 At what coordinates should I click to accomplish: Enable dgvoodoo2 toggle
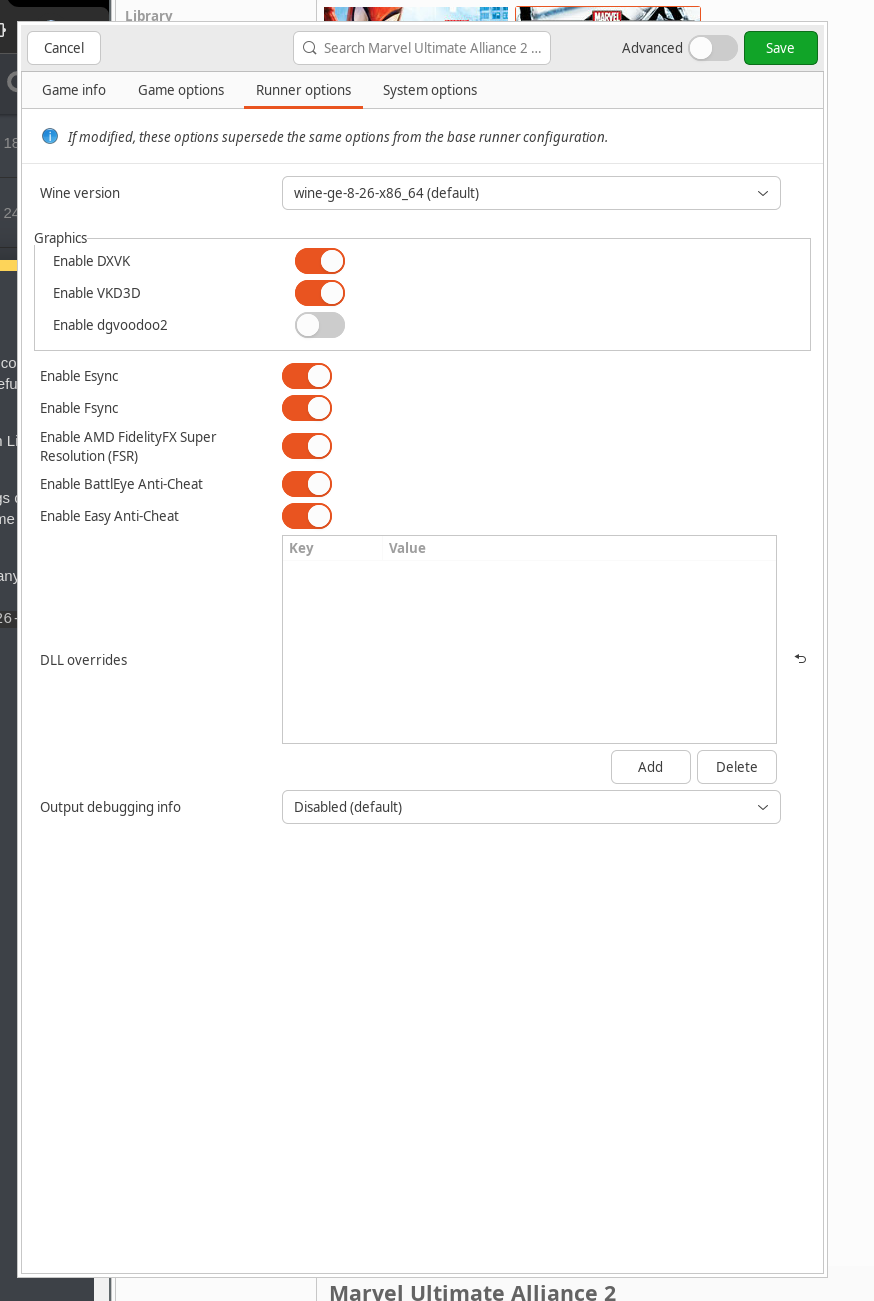pyautogui.click(x=320, y=325)
